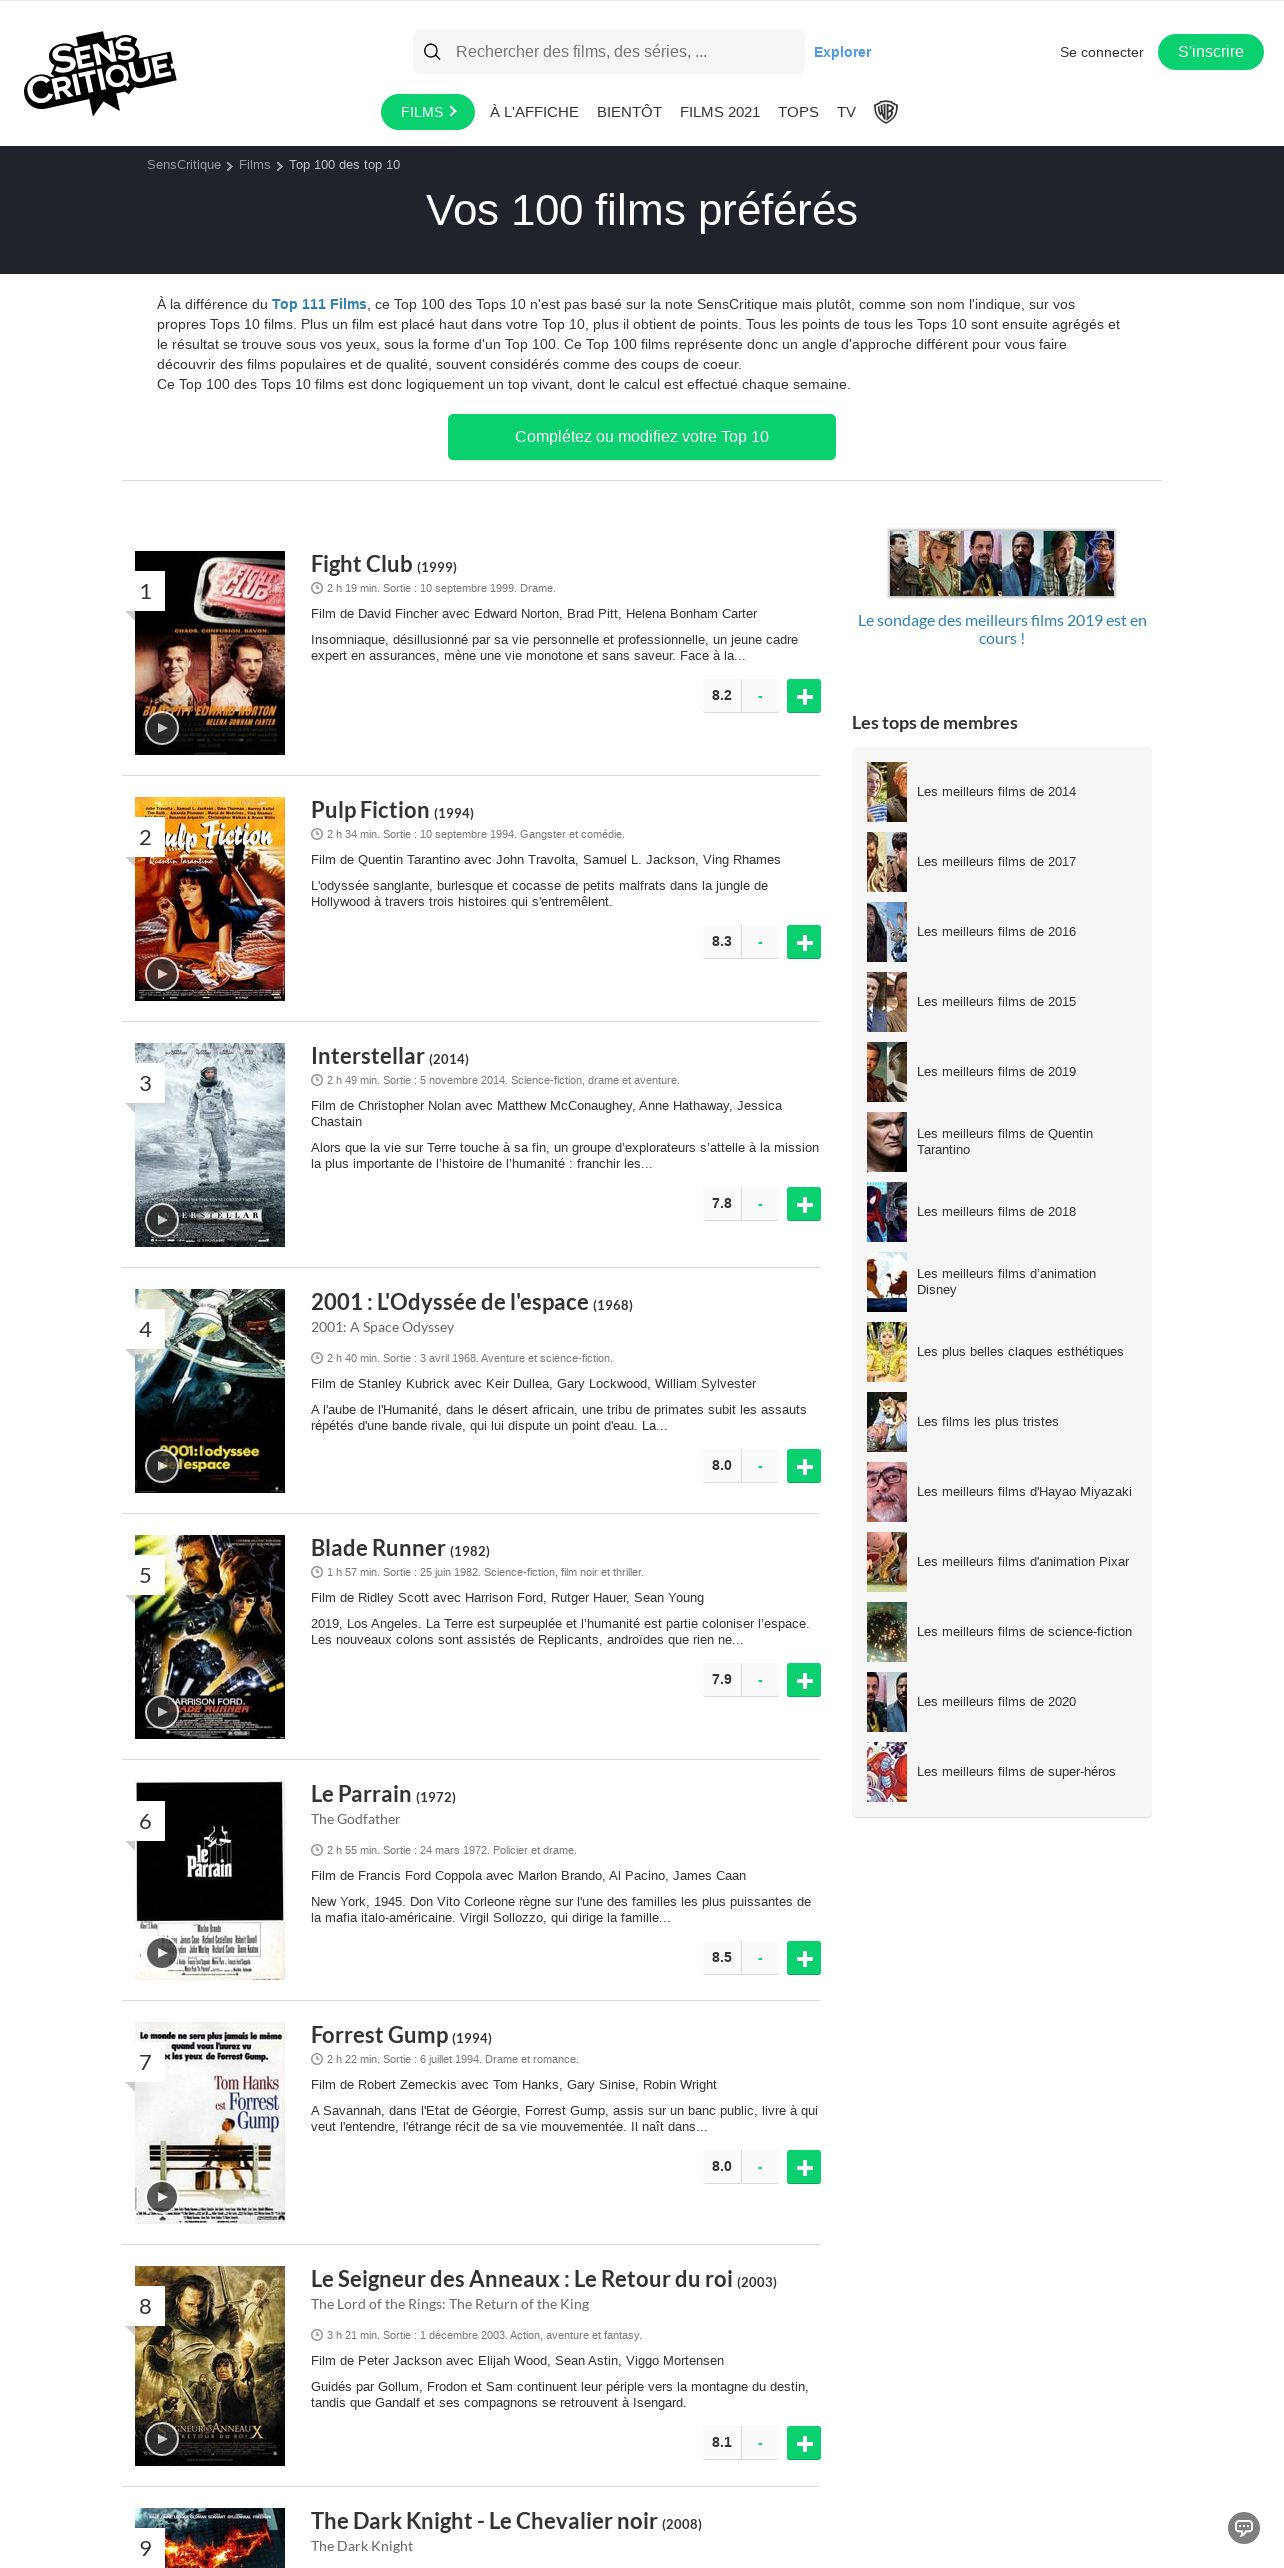Click the dash rating box for Pulp Fiction
Viewport: 1284px width, 2568px height.
(x=760, y=942)
